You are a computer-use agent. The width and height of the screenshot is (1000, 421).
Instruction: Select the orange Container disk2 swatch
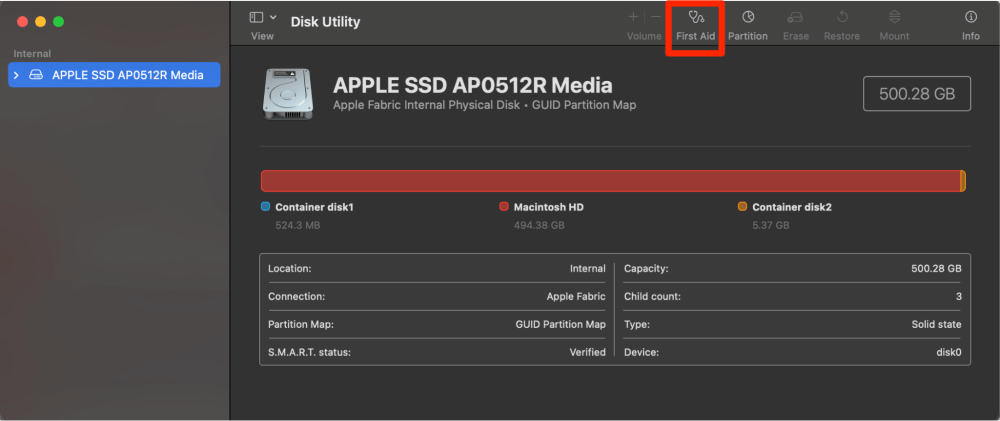coord(742,207)
